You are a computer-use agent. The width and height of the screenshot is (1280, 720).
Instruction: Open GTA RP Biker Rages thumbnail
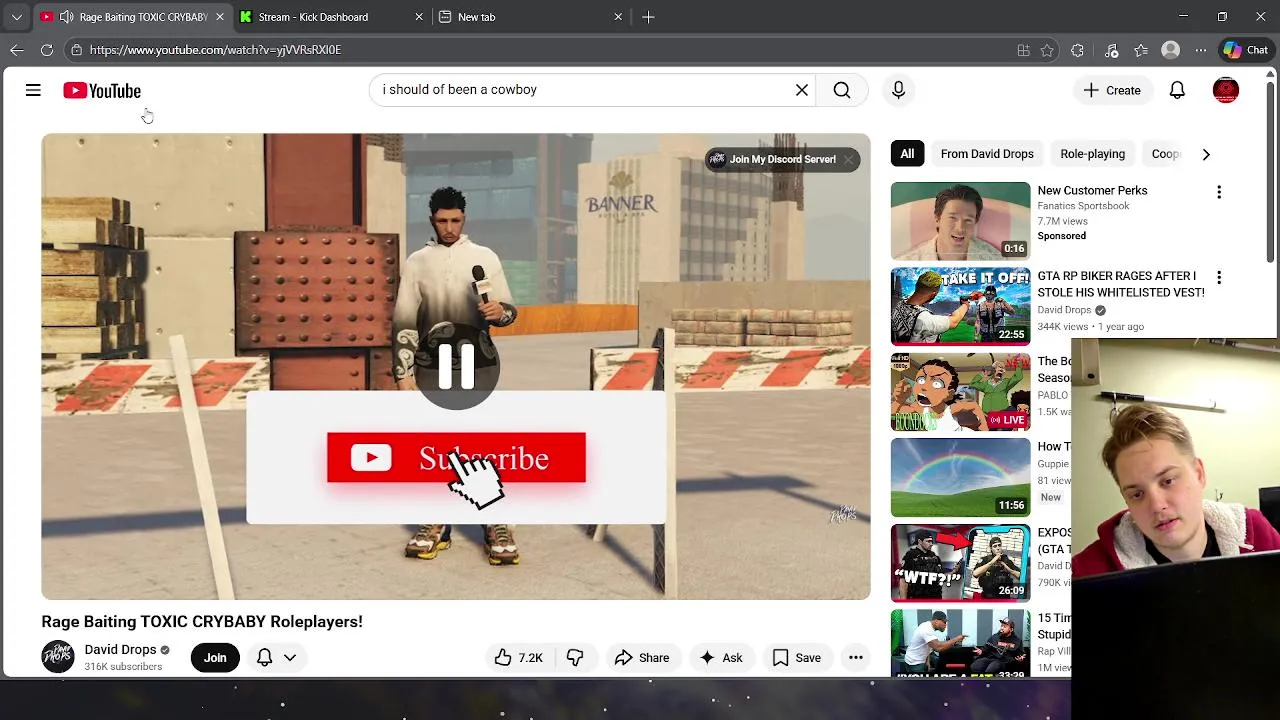(960, 306)
